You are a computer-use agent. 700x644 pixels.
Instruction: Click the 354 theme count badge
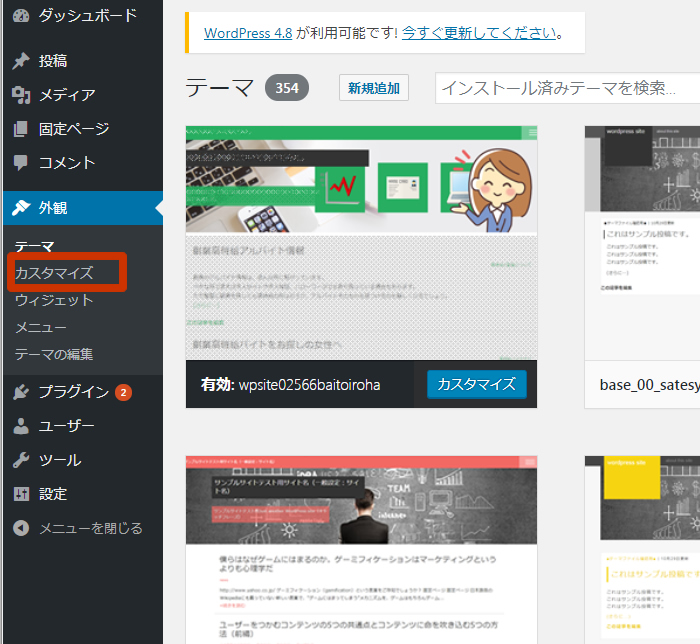[287, 88]
